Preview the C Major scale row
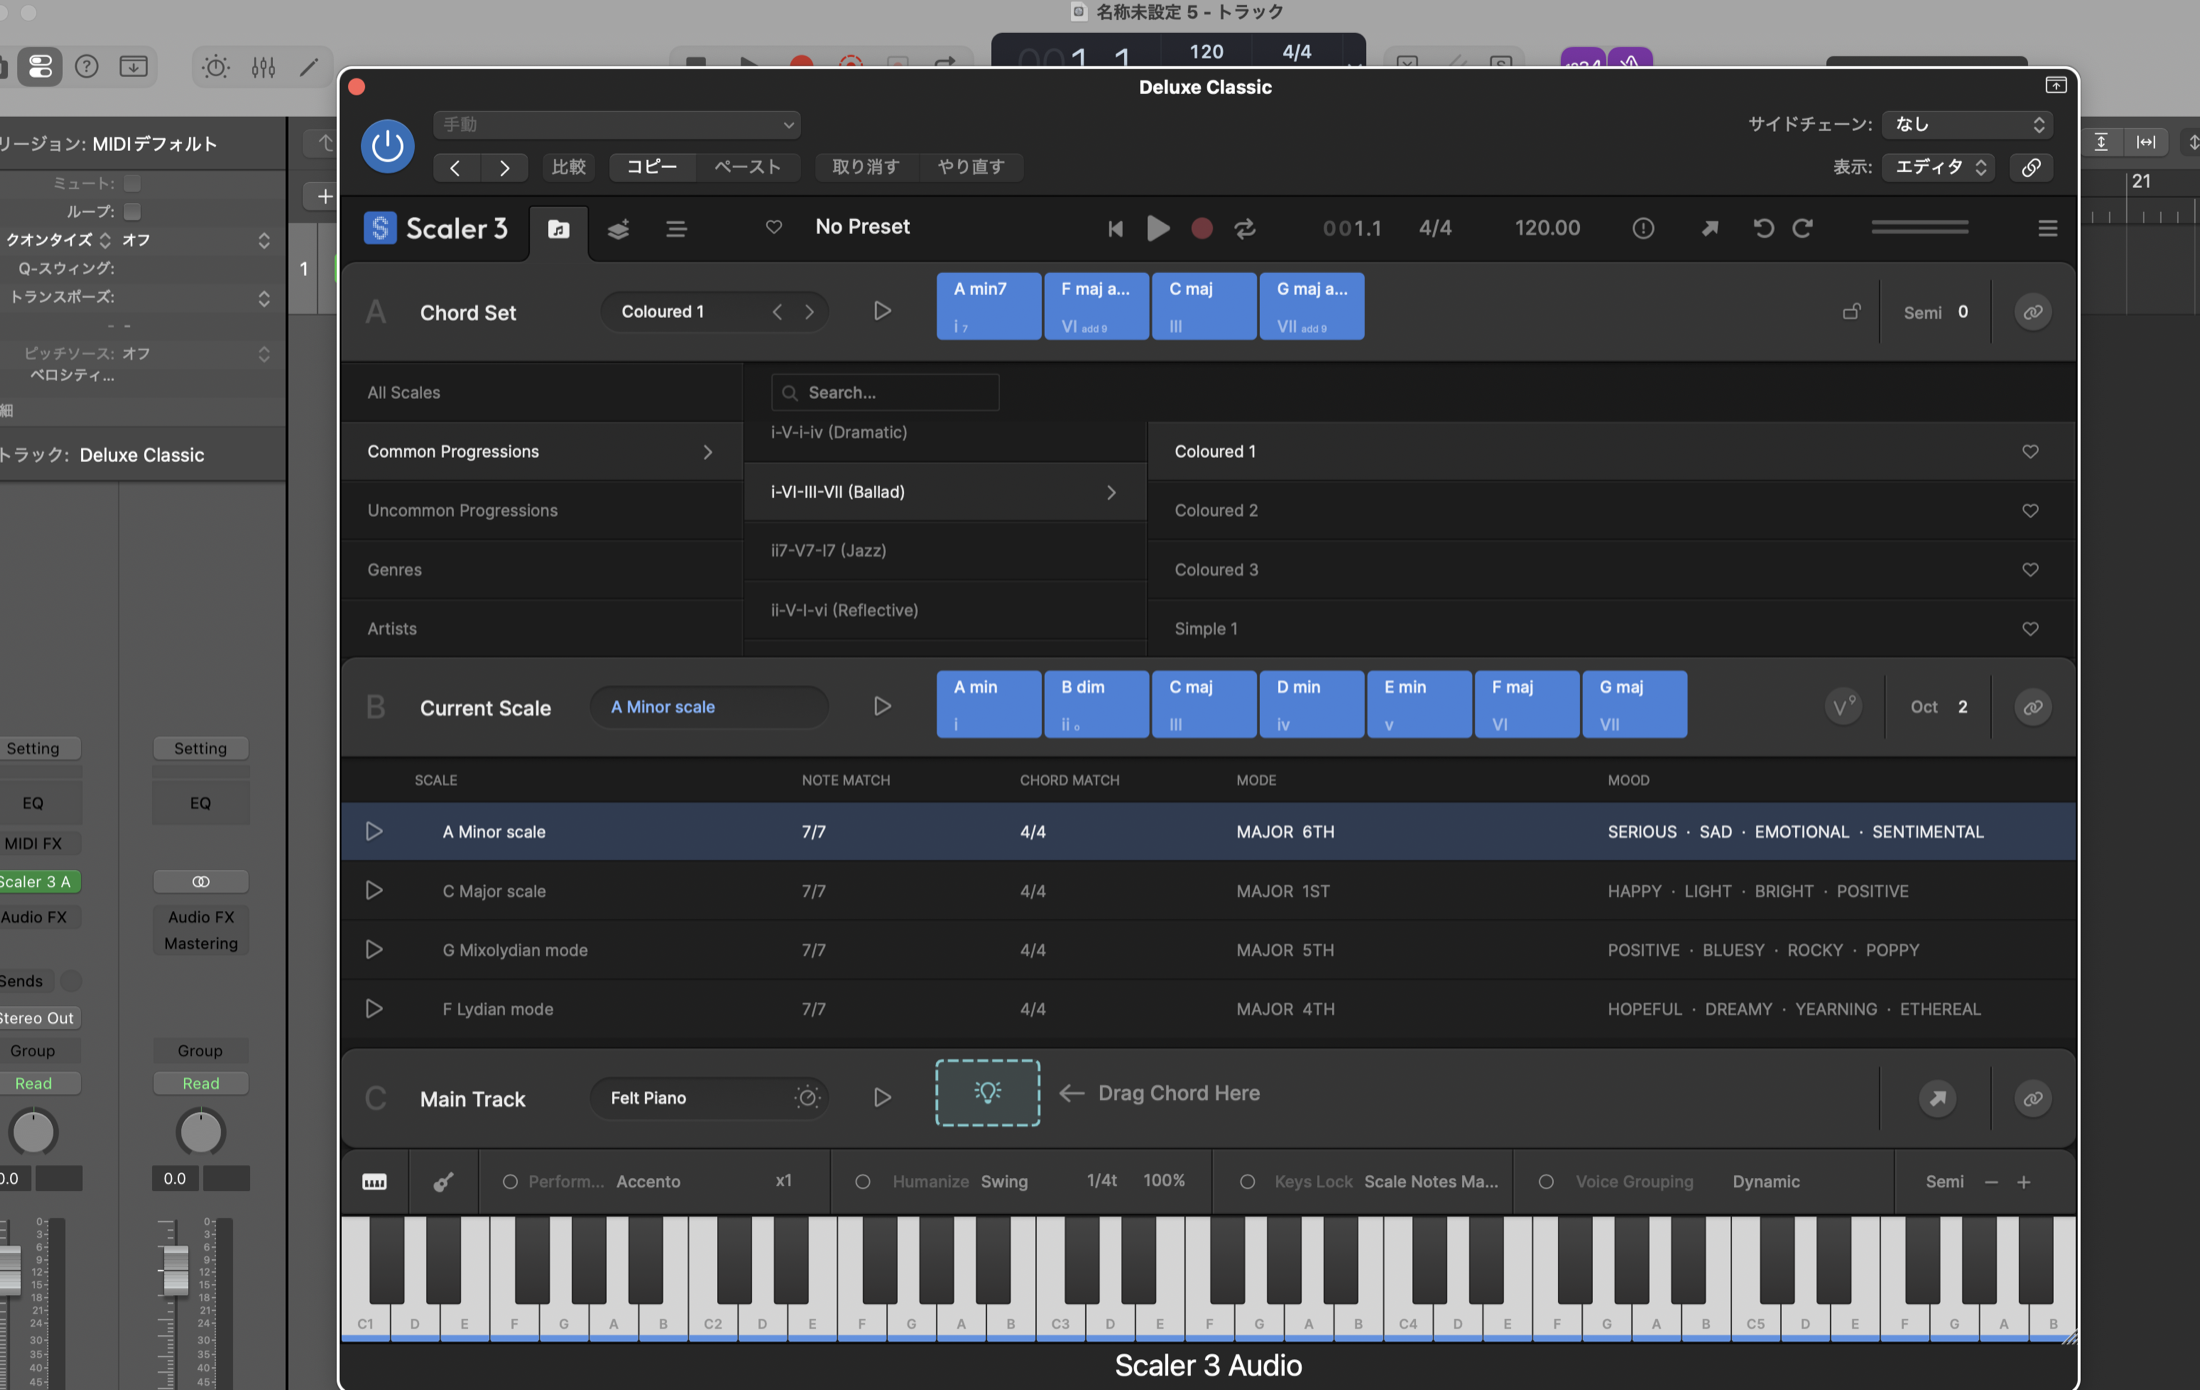The height and width of the screenshot is (1390, 2200). pos(373,890)
